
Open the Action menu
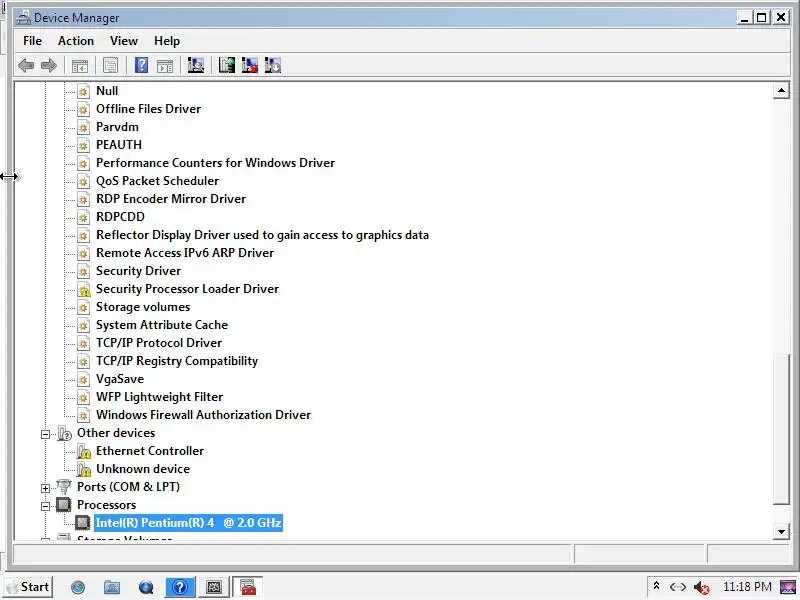click(76, 41)
